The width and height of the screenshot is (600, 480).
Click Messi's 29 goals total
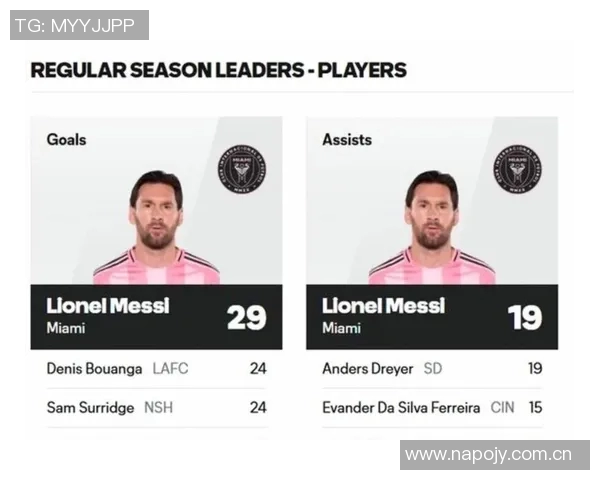click(246, 318)
